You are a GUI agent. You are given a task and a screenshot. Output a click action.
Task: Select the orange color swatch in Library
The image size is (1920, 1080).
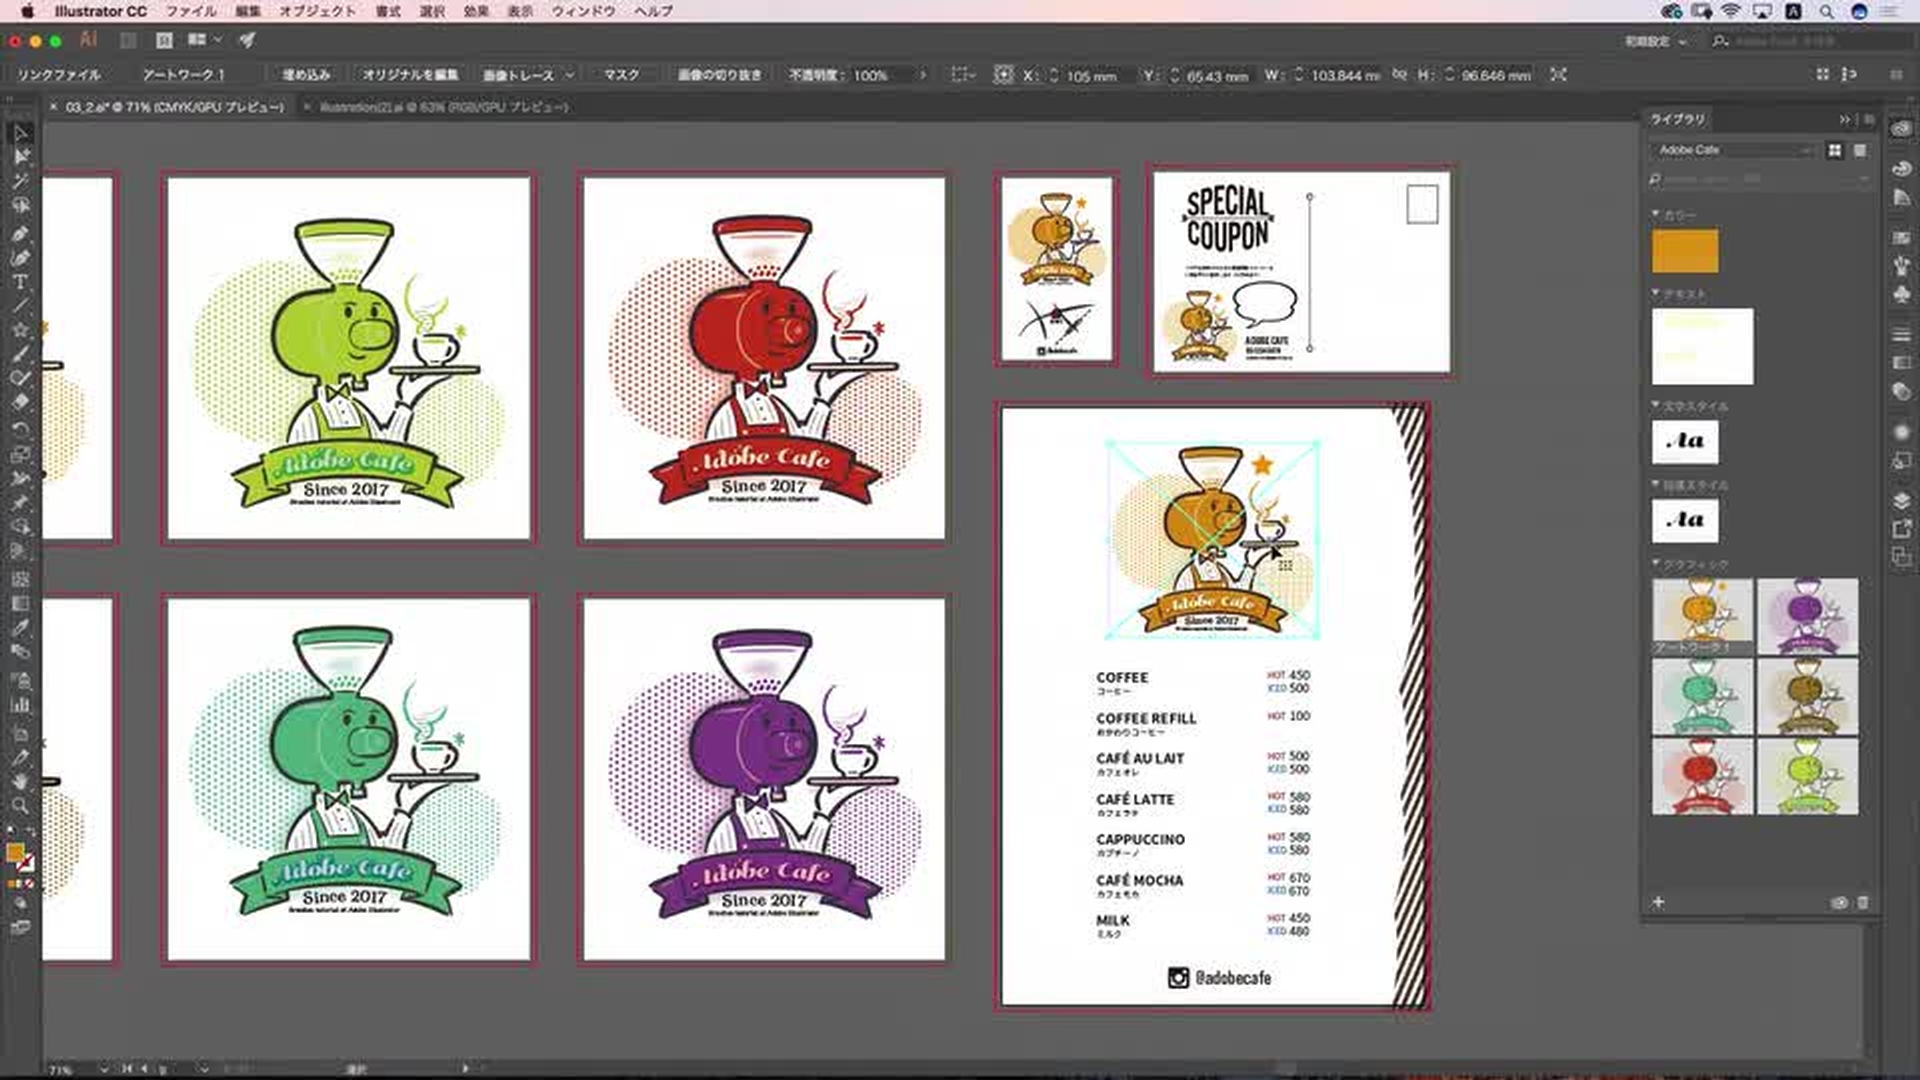(1685, 251)
